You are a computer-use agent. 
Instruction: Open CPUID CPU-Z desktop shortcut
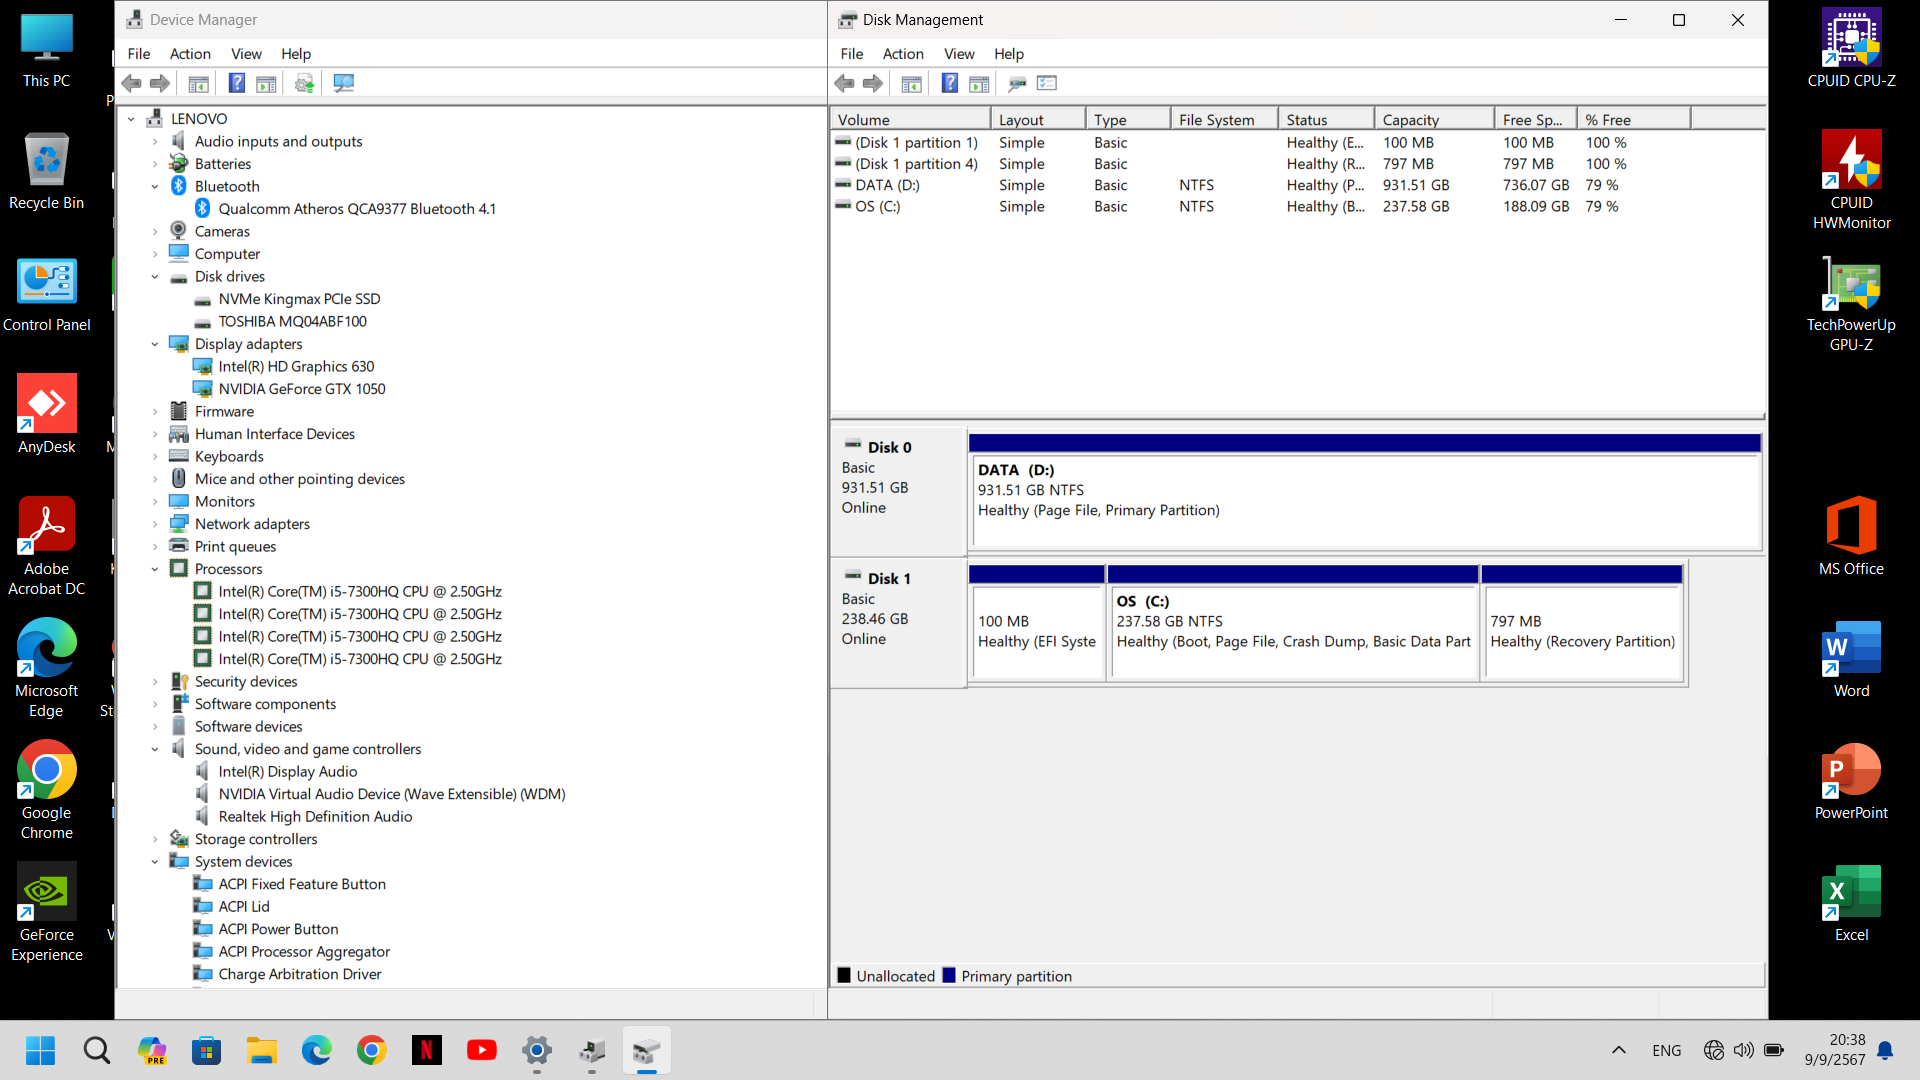click(1851, 49)
